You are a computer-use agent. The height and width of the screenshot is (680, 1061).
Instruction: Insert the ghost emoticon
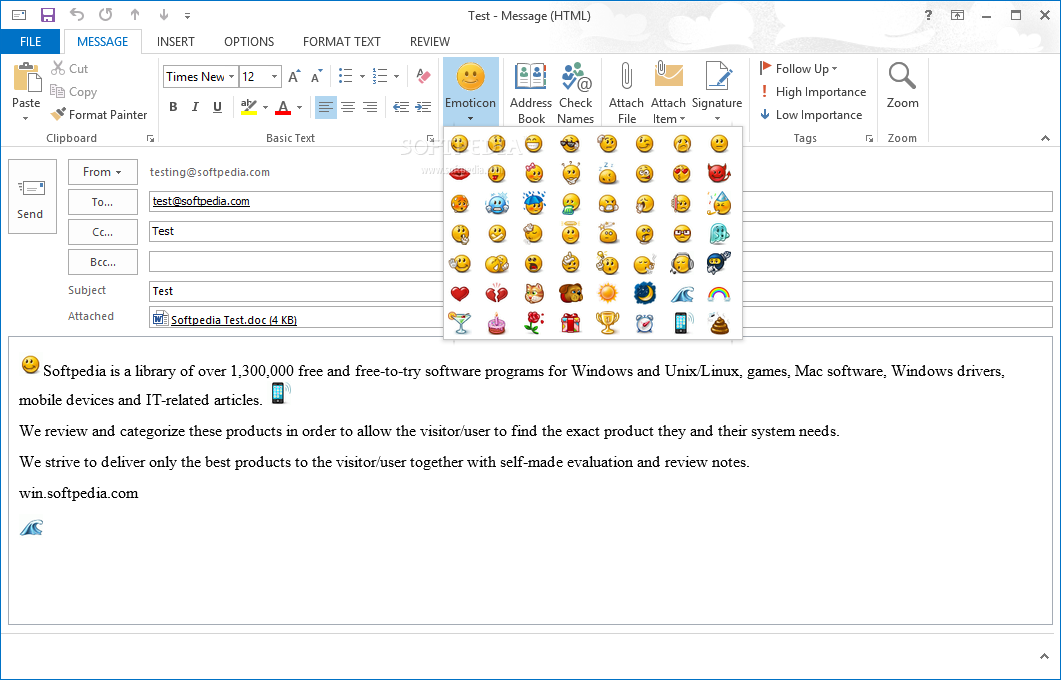[x=719, y=233]
